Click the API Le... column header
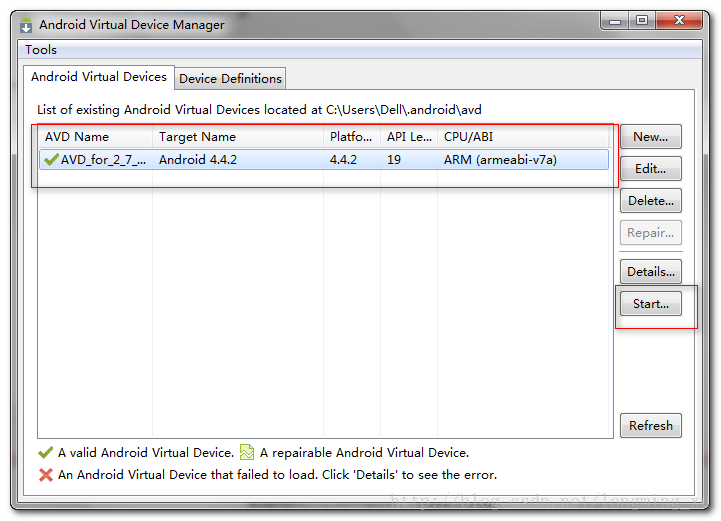 tap(409, 137)
